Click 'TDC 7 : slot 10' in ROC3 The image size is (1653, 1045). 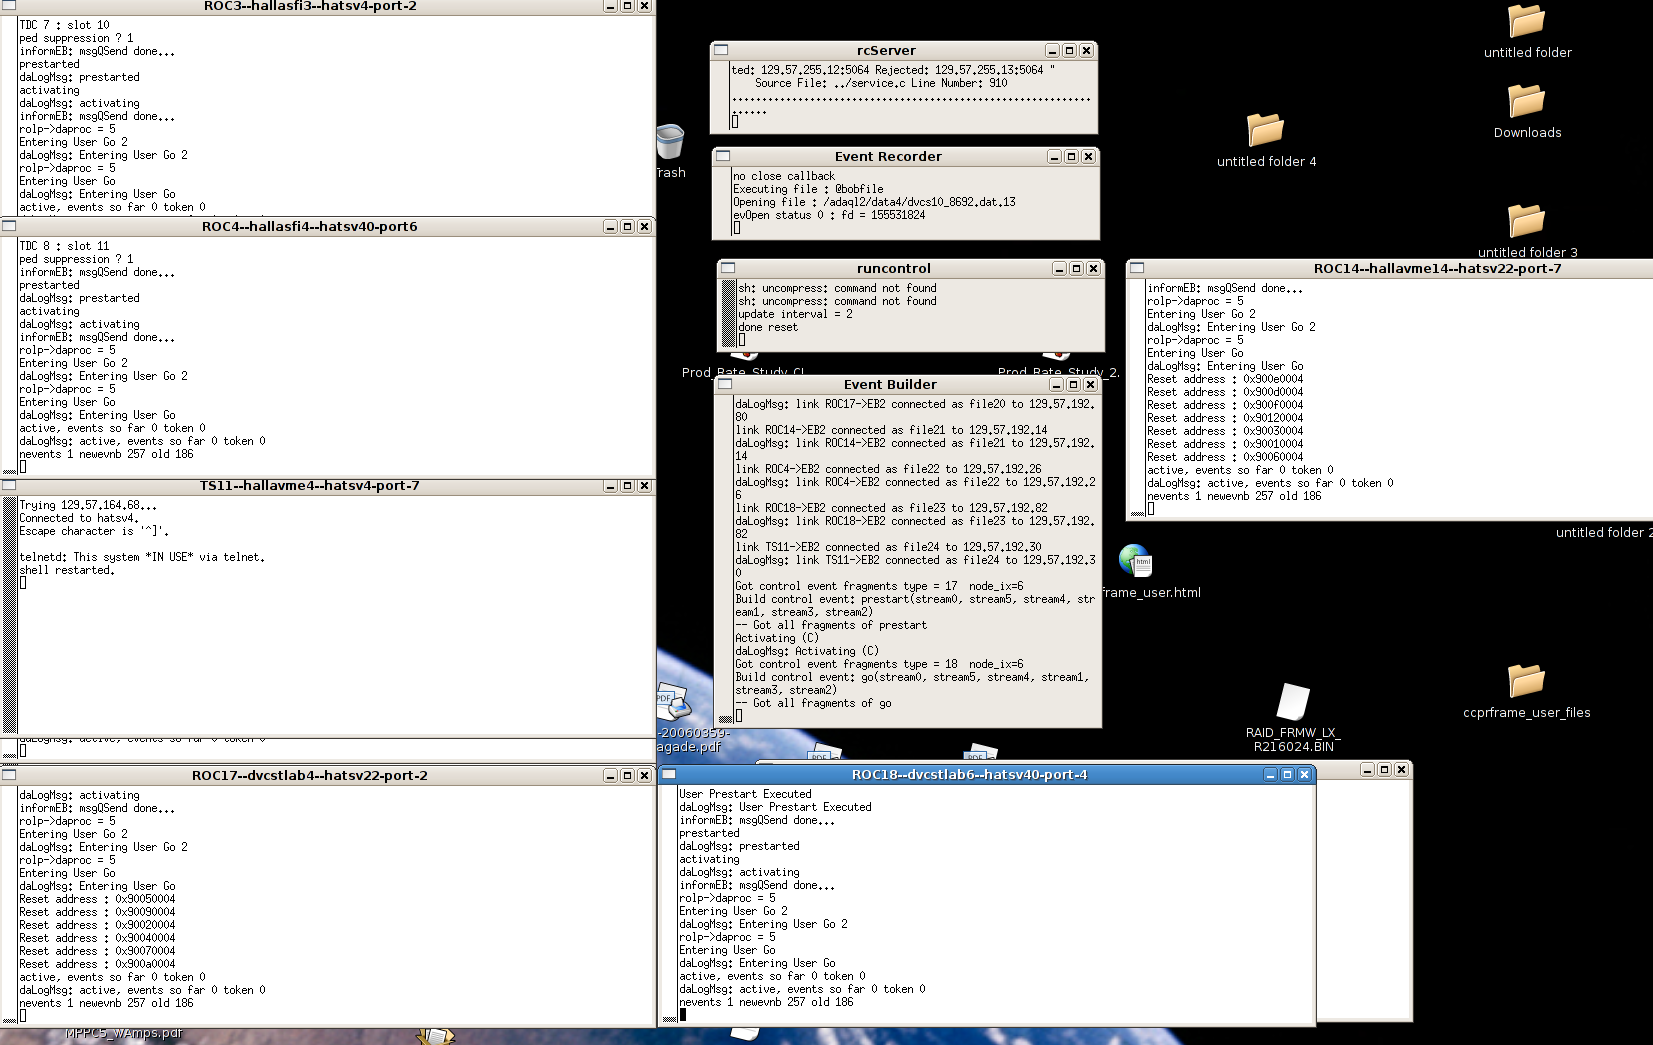click(x=64, y=25)
